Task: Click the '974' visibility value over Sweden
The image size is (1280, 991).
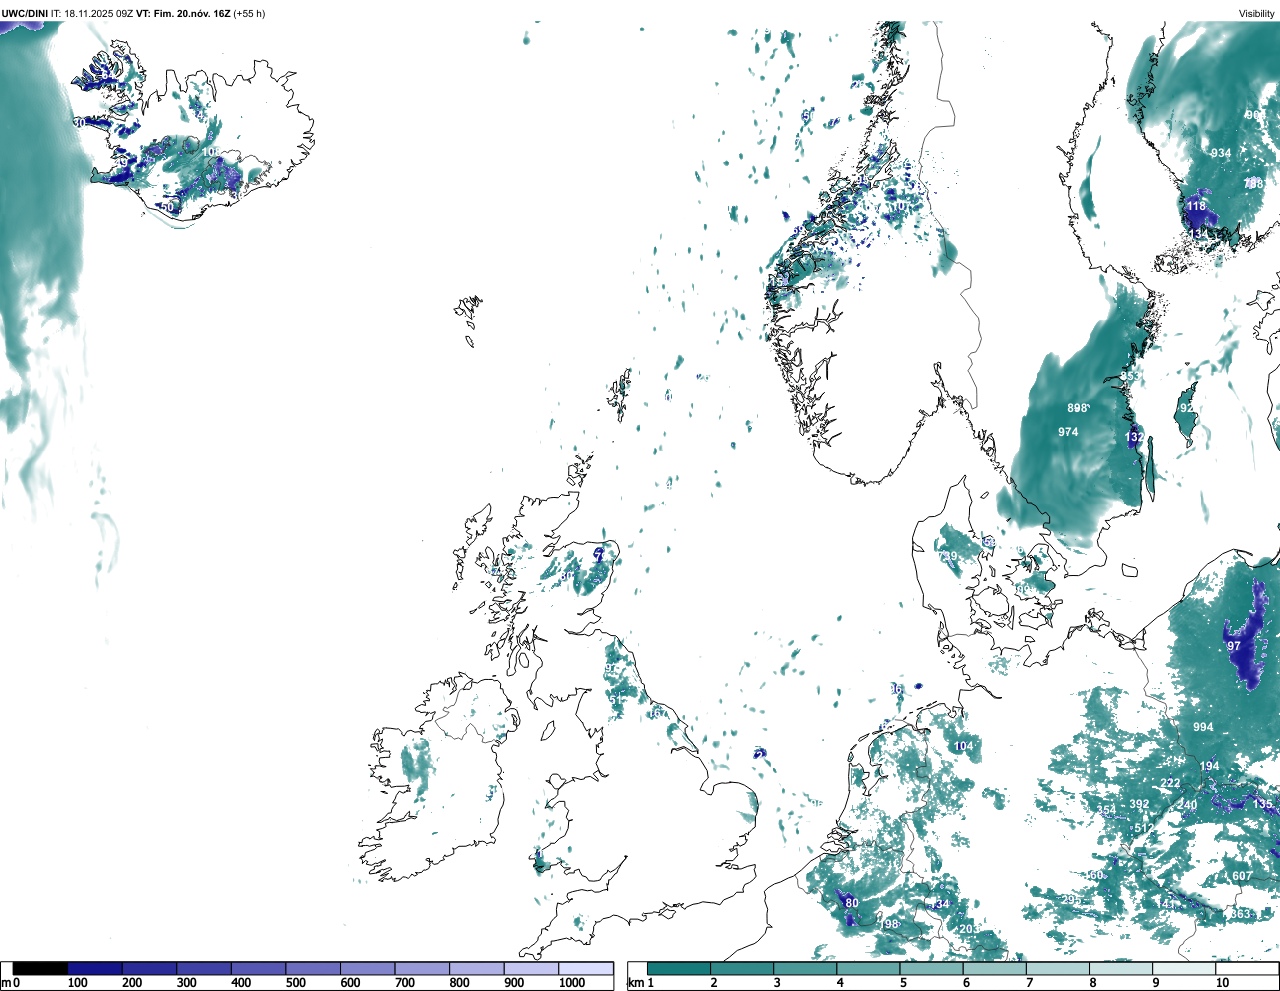Action: coord(1068,432)
